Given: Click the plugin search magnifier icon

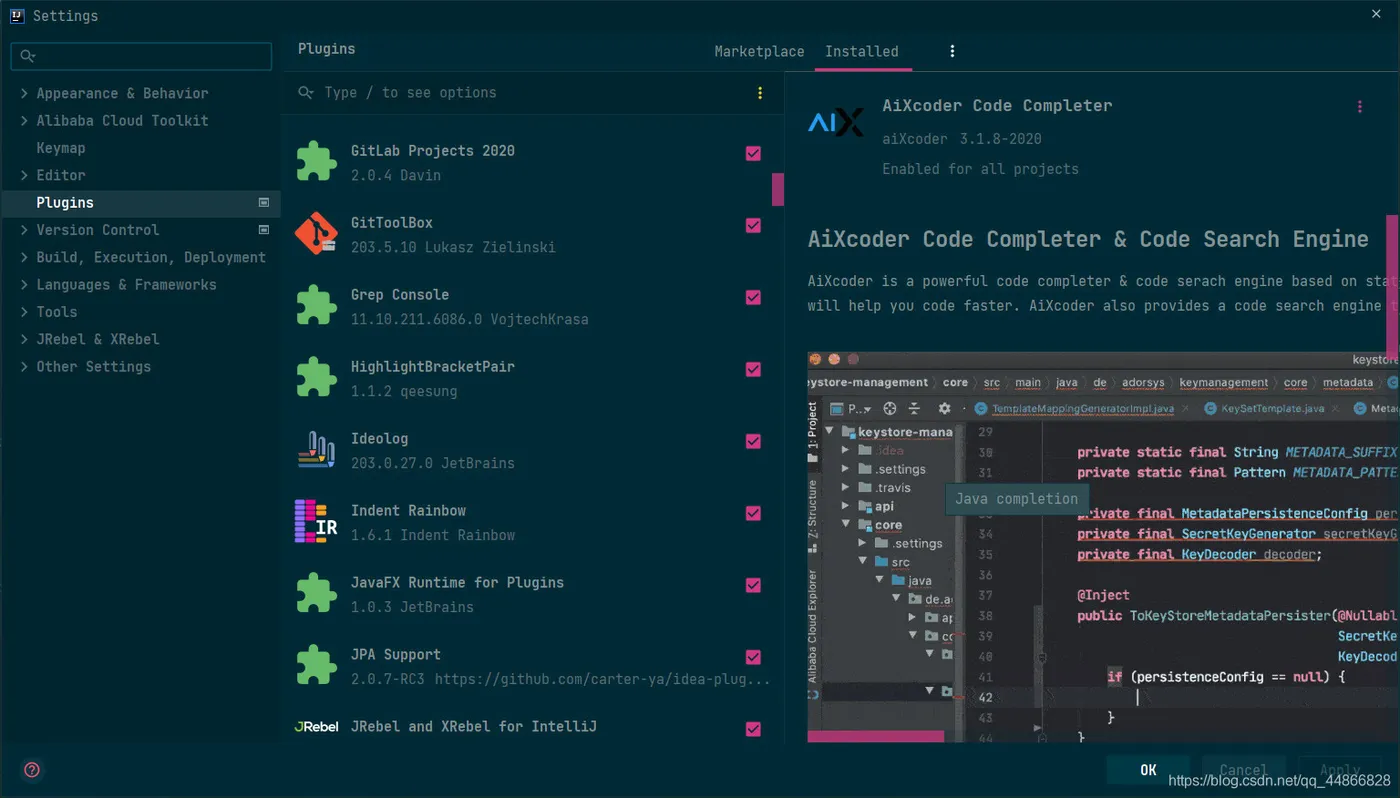Looking at the screenshot, I should tap(306, 93).
